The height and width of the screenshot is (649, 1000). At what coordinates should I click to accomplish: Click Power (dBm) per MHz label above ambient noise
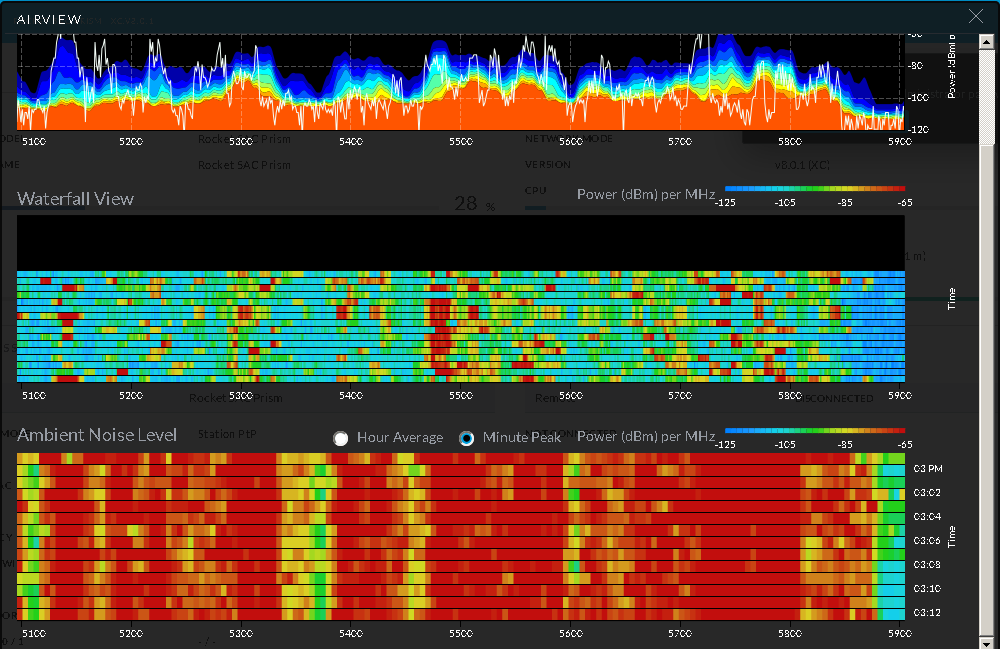(646, 437)
